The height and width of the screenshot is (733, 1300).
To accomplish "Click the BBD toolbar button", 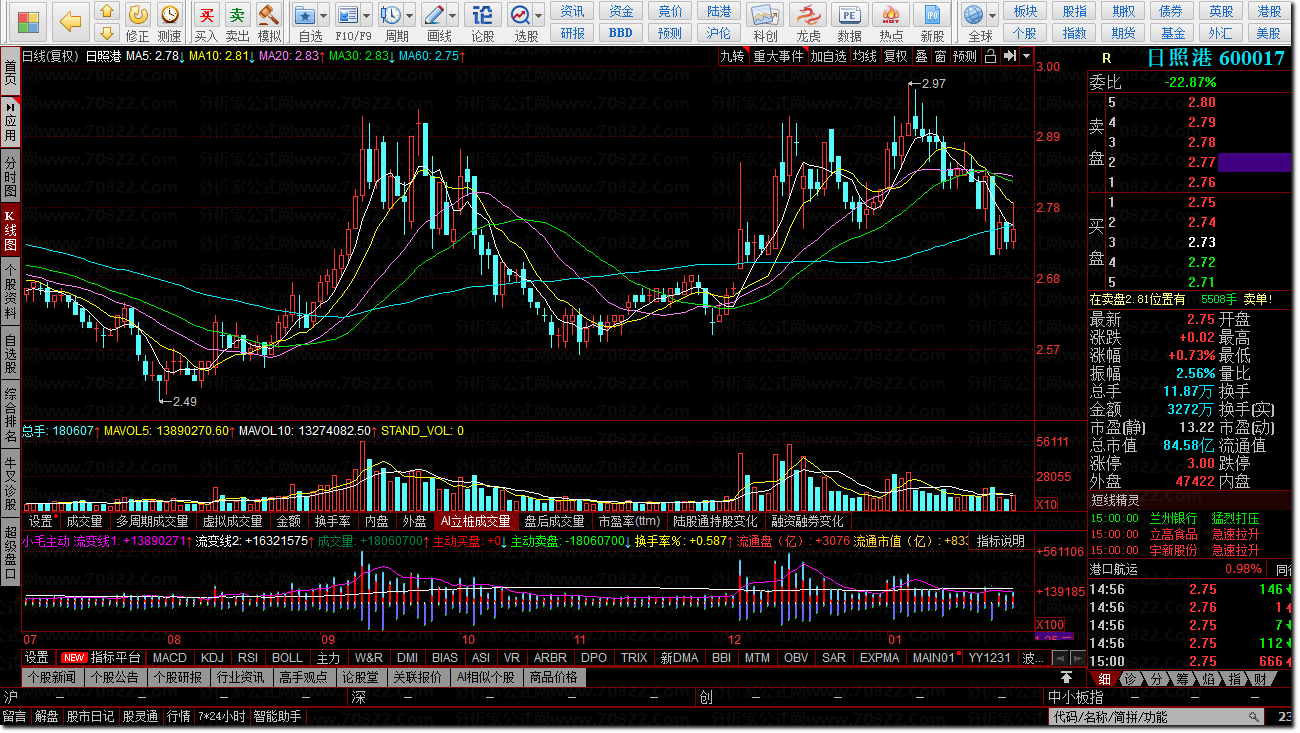I will pos(621,32).
